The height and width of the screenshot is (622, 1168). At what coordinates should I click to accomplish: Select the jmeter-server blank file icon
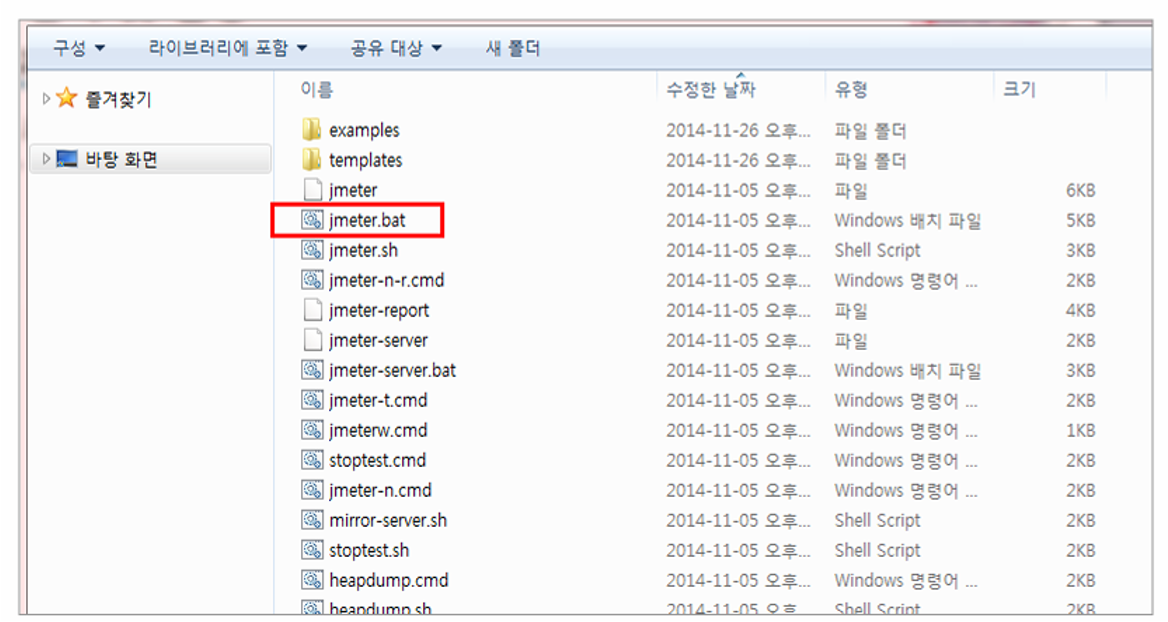click(x=313, y=340)
